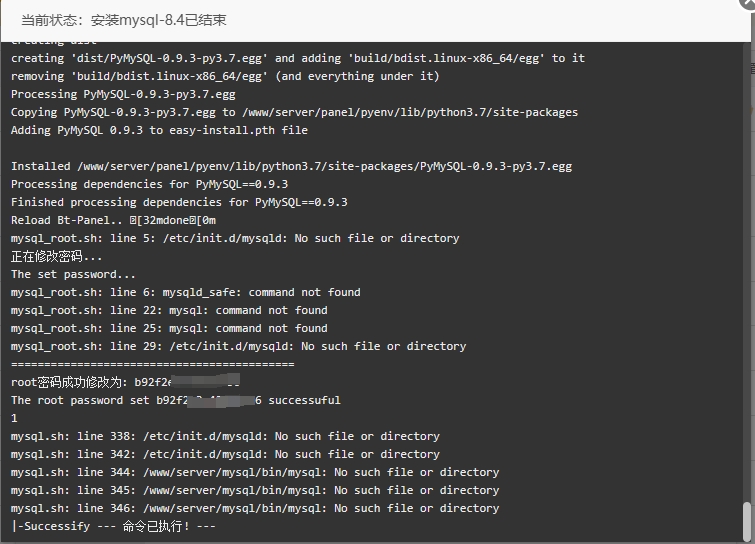The image size is (755, 544).
Task: Click the equals-sign separator line in log
Action: click(152, 364)
